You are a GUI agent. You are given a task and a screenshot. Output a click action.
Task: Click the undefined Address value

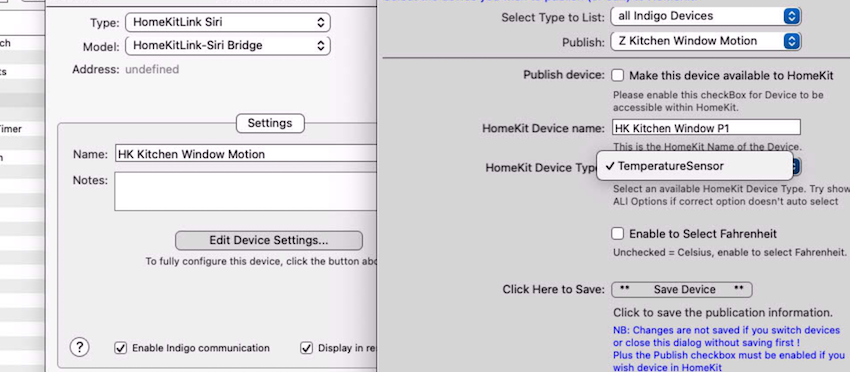[x=152, y=69]
